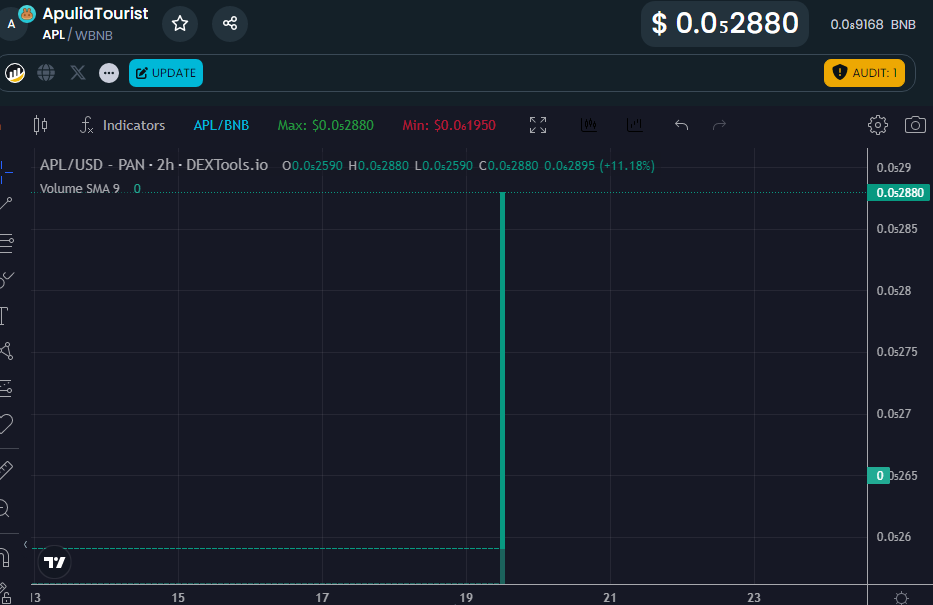933x605 pixels.
Task: Click the three-dots more options icon
Action: 109,73
